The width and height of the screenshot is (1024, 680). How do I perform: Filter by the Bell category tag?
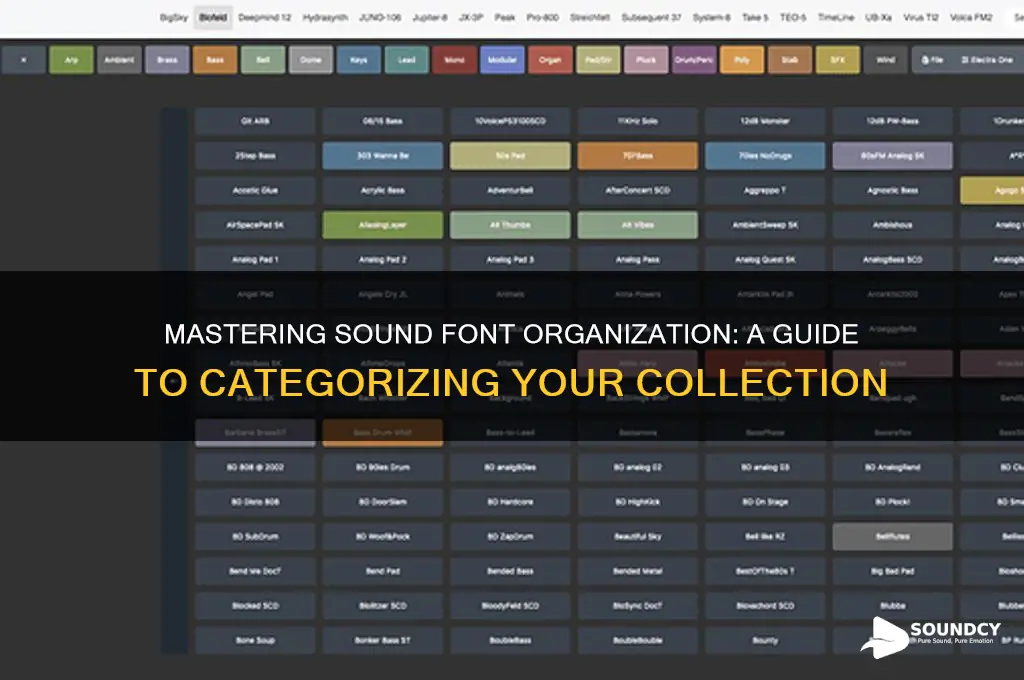coord(263,60)
